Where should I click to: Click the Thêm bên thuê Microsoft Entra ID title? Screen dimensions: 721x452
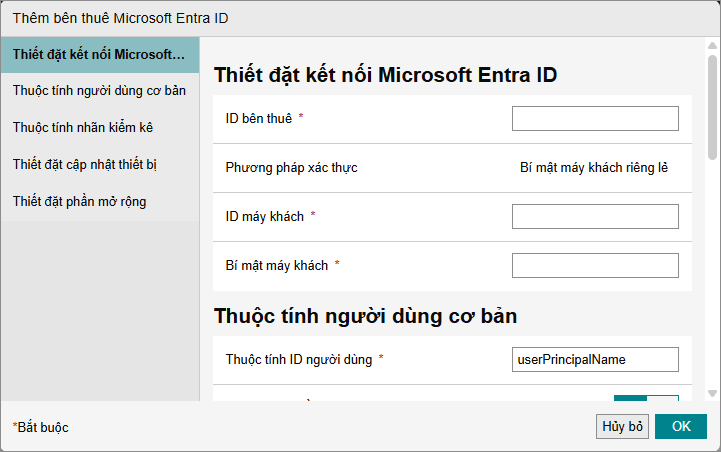[120, 18]
